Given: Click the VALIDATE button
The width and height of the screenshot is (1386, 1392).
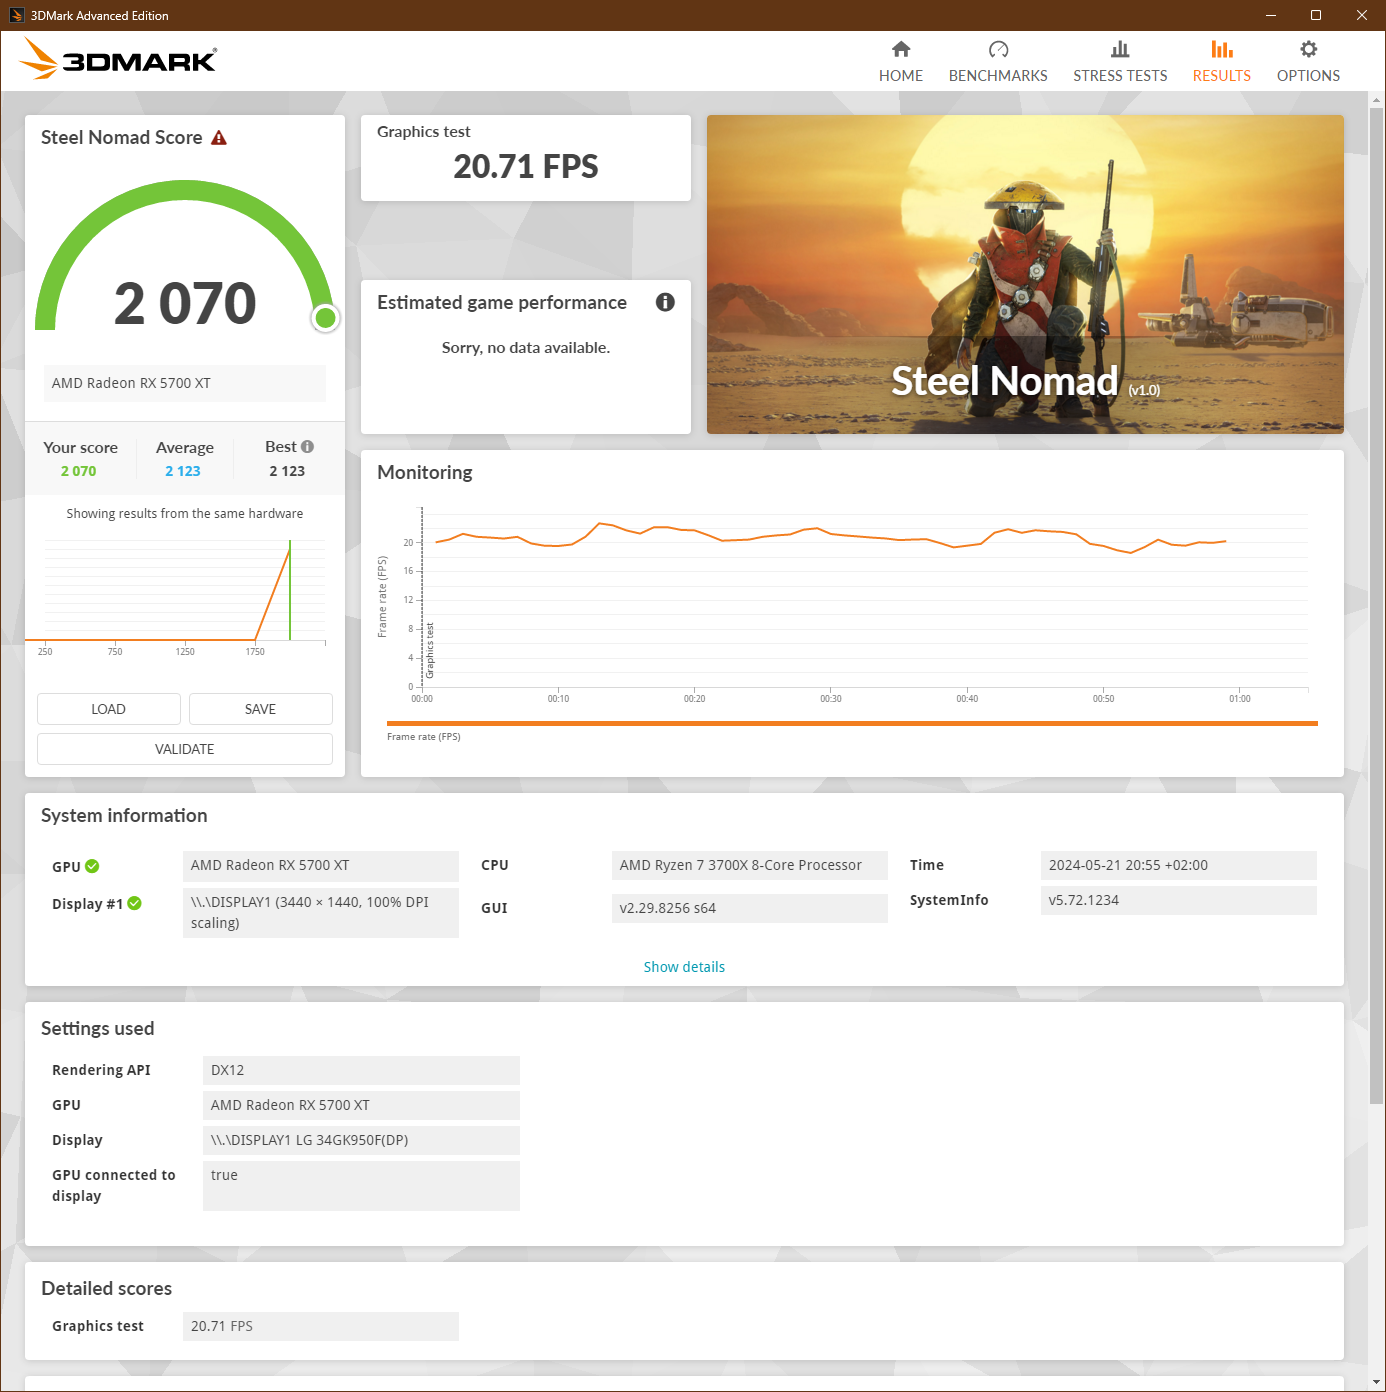Looking at the screenshot, I should [185, 749].
